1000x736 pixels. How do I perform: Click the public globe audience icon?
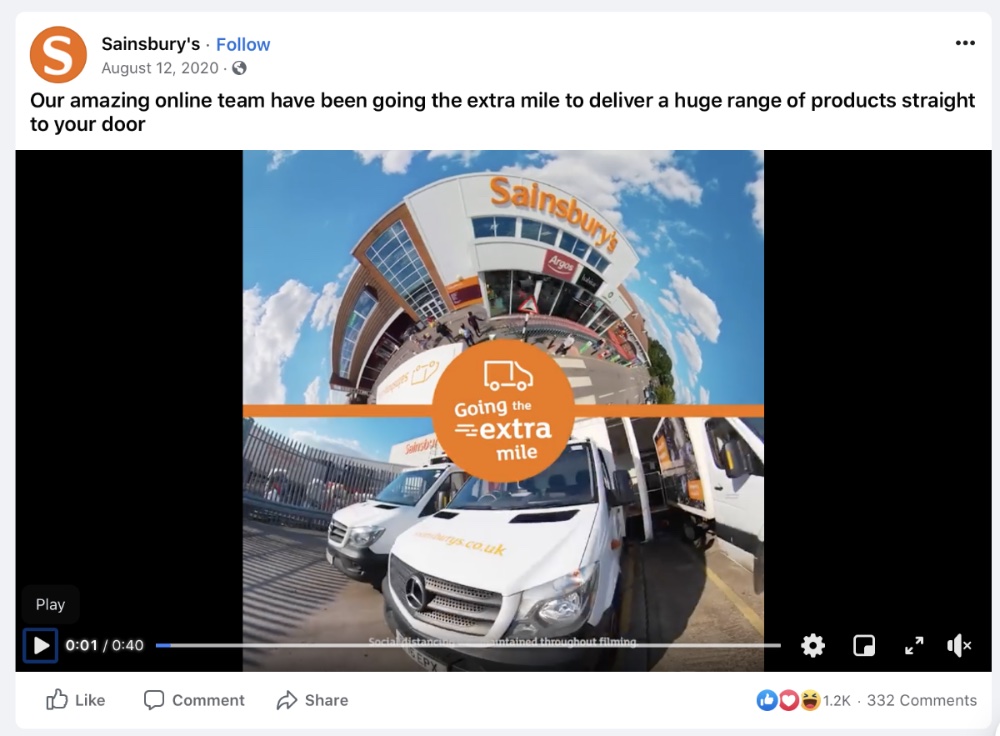(239, 68)
